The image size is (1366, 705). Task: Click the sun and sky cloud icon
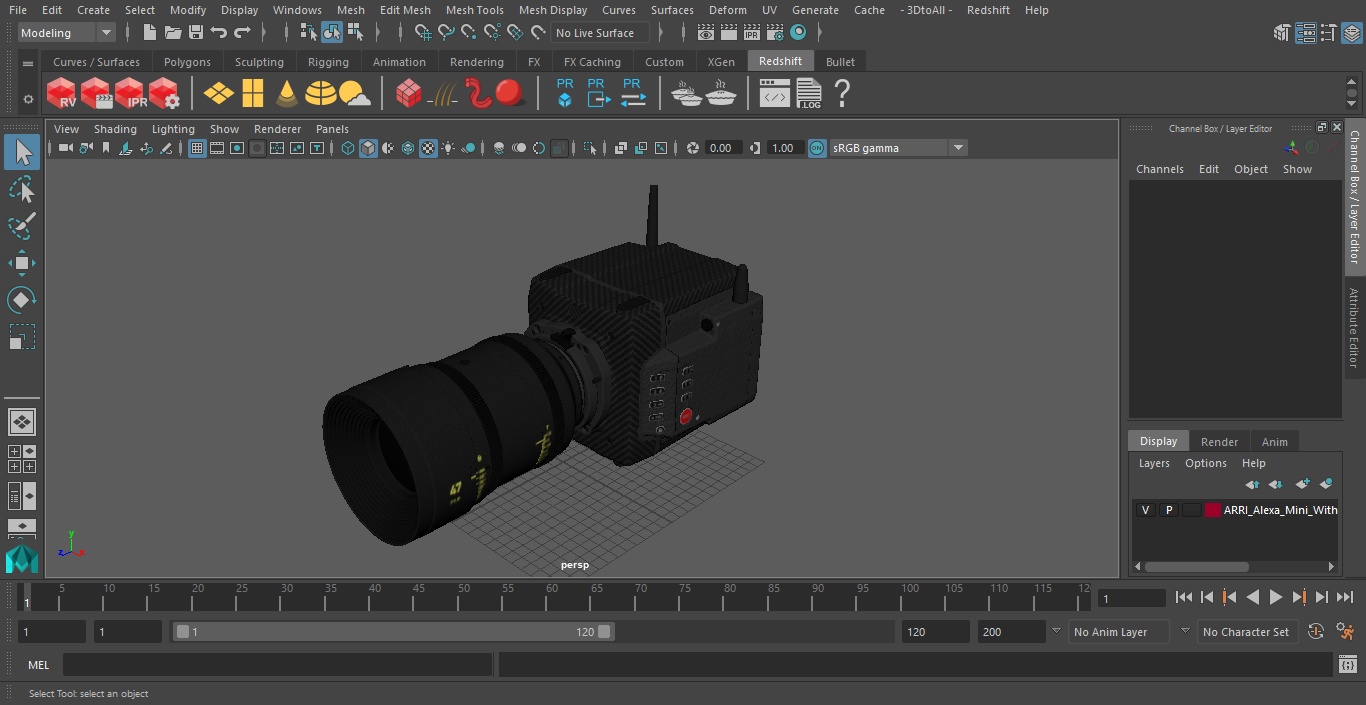click(x=354, y=94)
